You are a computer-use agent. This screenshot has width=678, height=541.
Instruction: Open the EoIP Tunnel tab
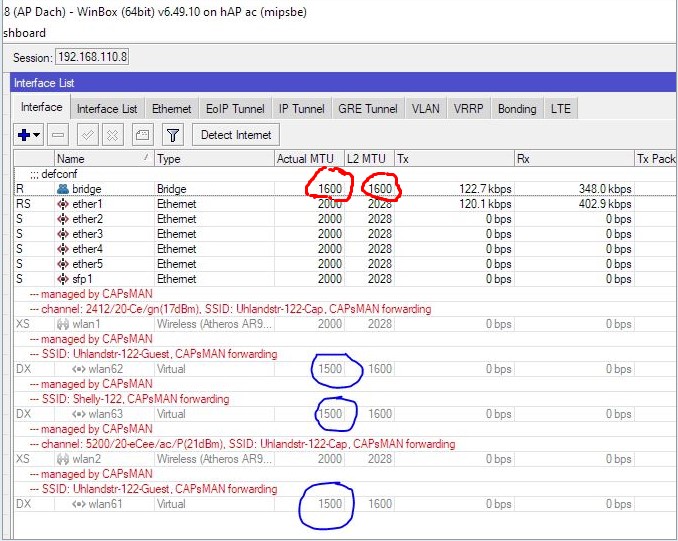pyautogui.click(x=235, y=109)
